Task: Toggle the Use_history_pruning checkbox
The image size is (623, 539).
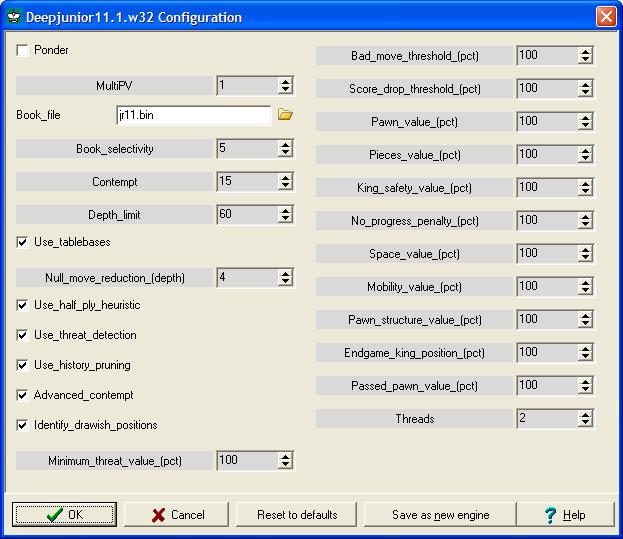Action: point(24,365)
